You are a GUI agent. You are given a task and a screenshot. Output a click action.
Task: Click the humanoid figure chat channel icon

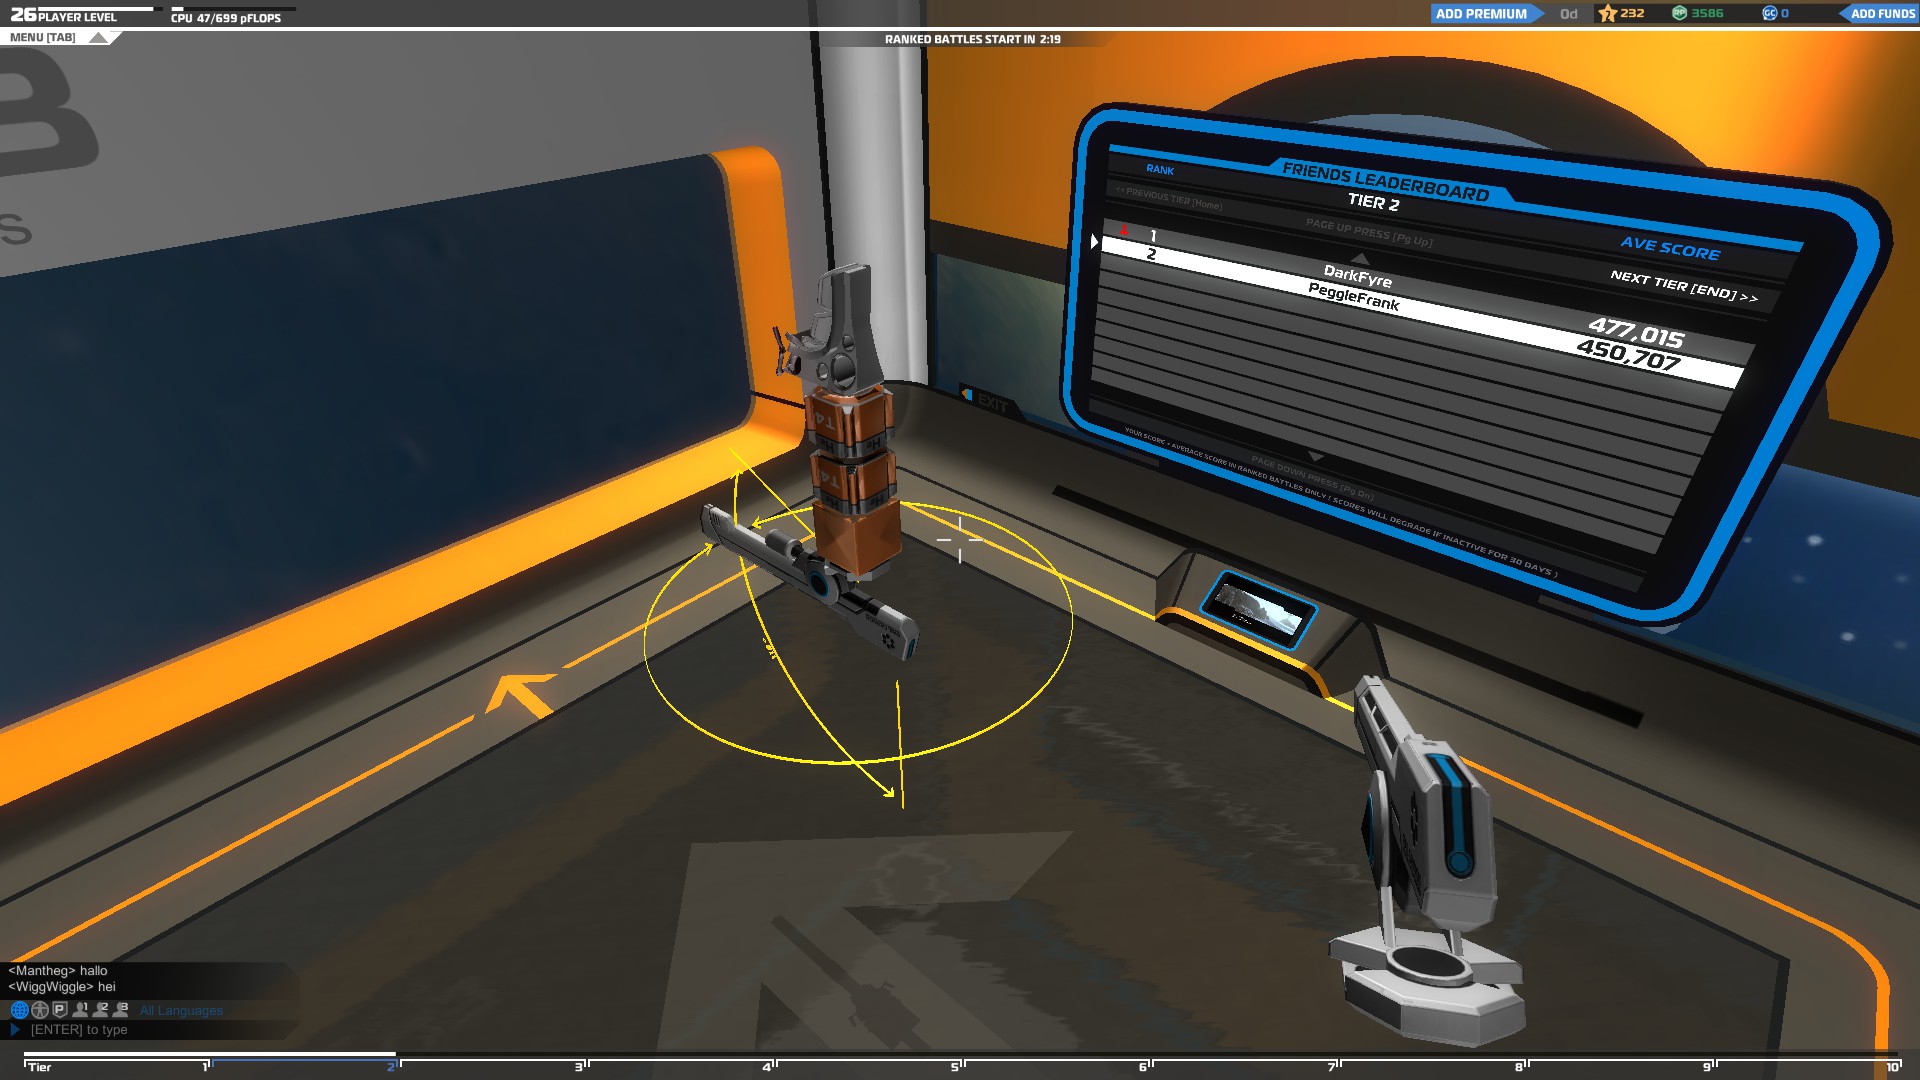pos(40,1010)
